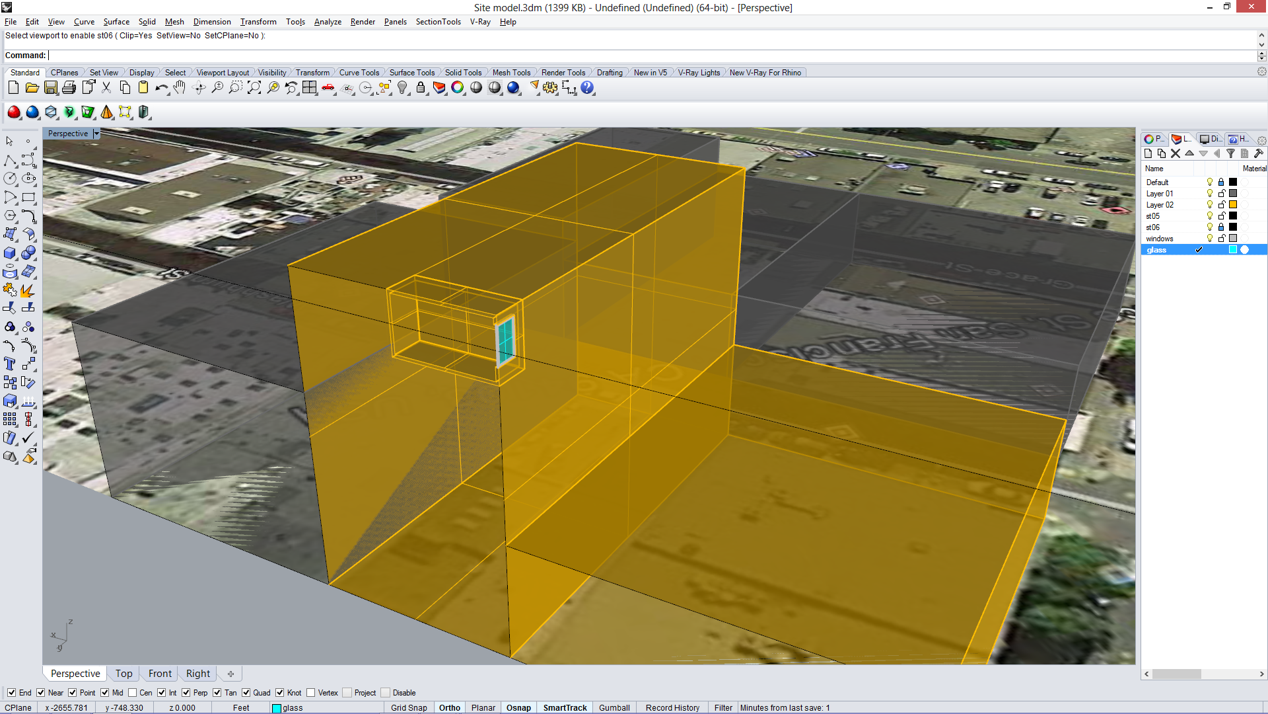Switch to the Surface Tools toolbar tab
This screenshot has width=1268, height=714.
(x=412, y=73)
